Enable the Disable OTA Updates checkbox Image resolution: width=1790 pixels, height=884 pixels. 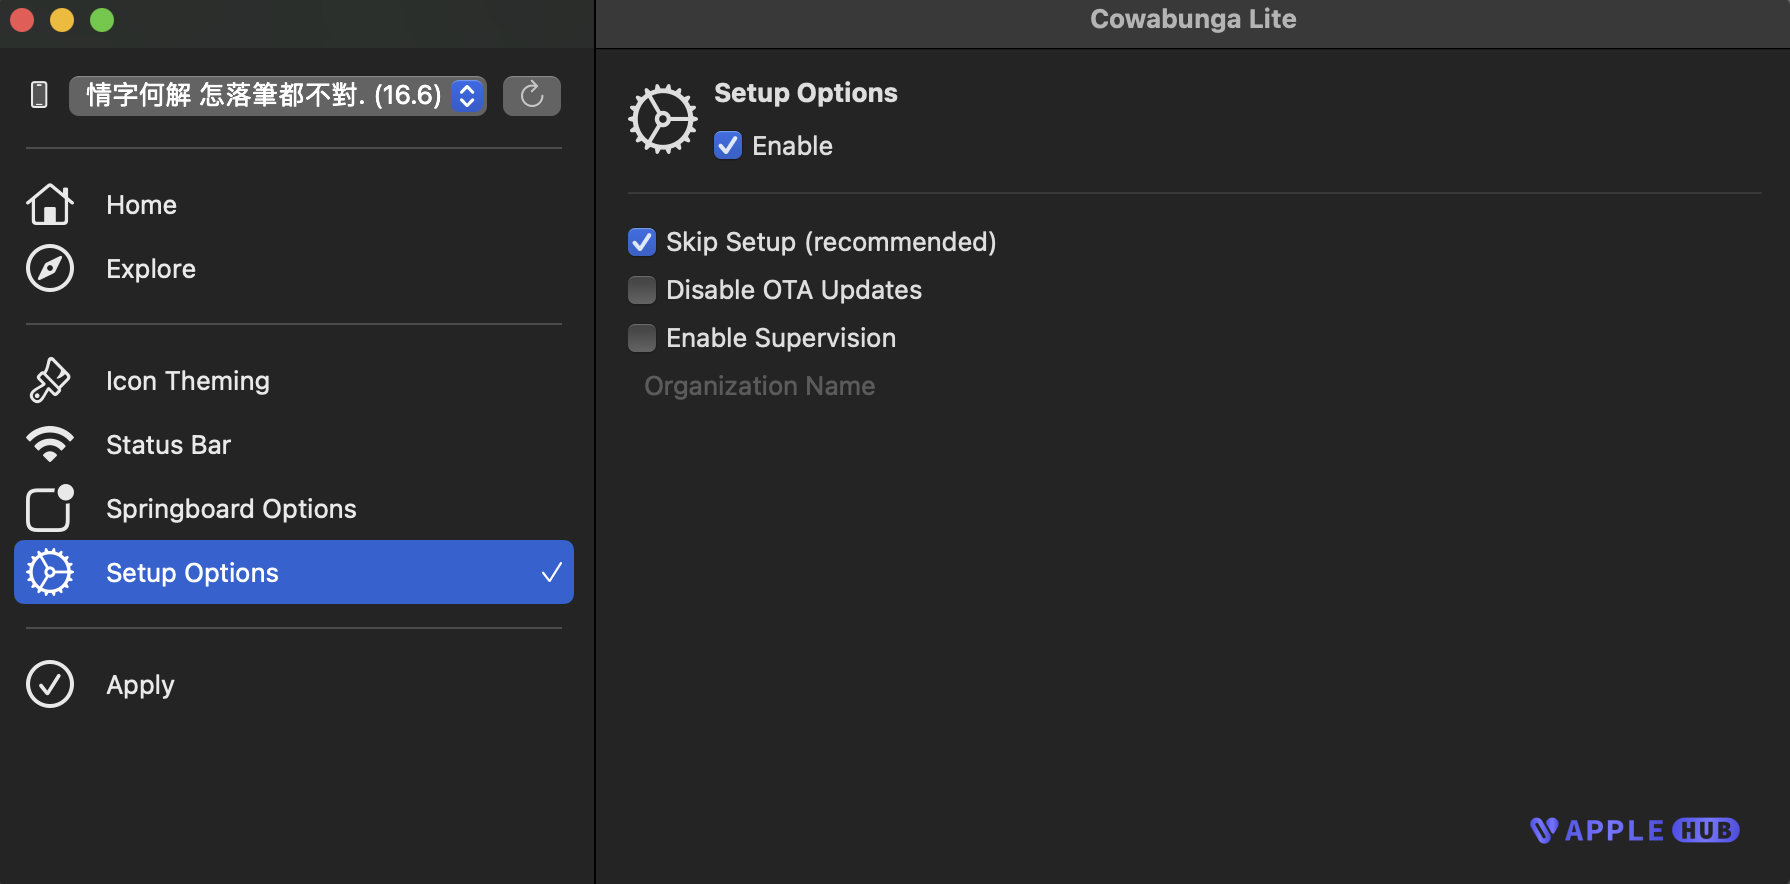tap(642, 290)
